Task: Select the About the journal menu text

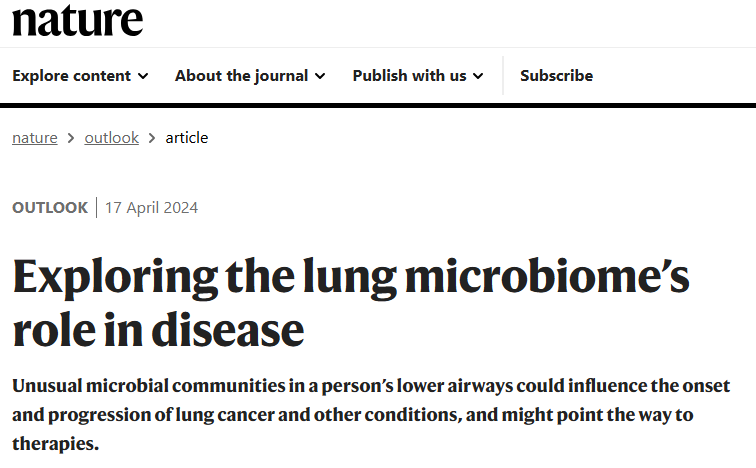Action: click(x=241, y=76)
